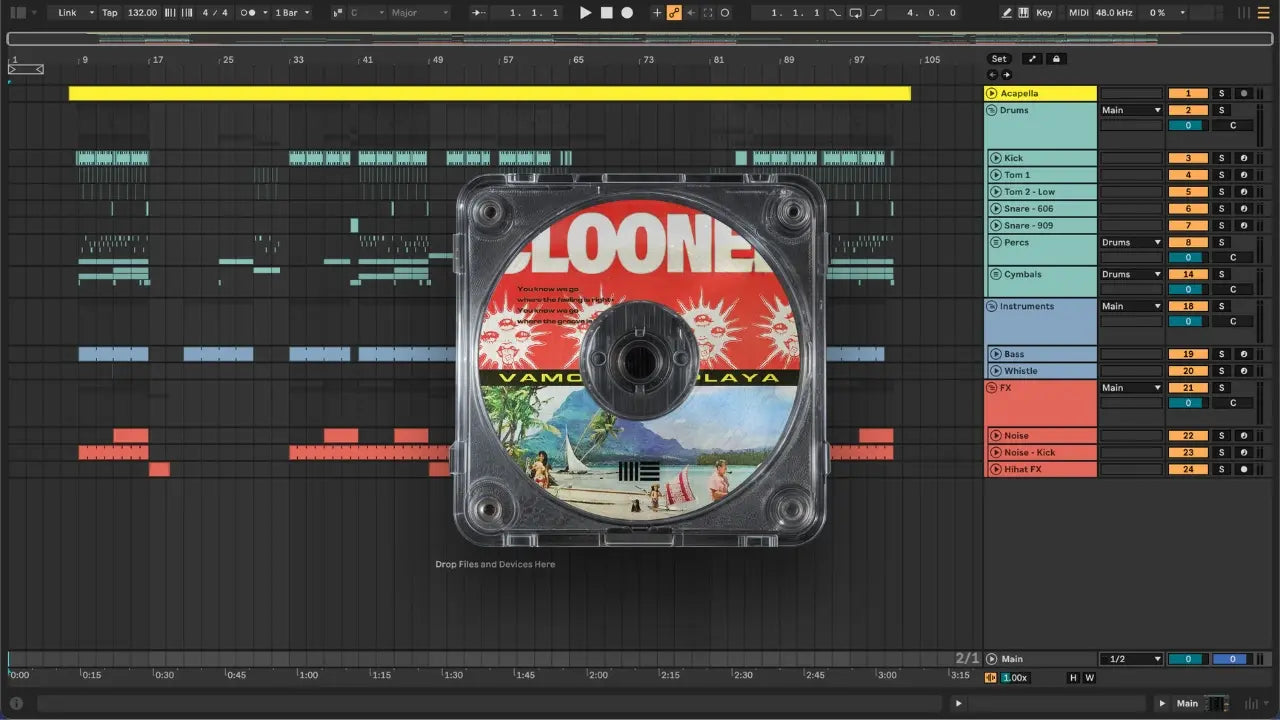This screenshot has height=720, width=1280.
Task: Collapse the FX group track
Action: (991, 387)
